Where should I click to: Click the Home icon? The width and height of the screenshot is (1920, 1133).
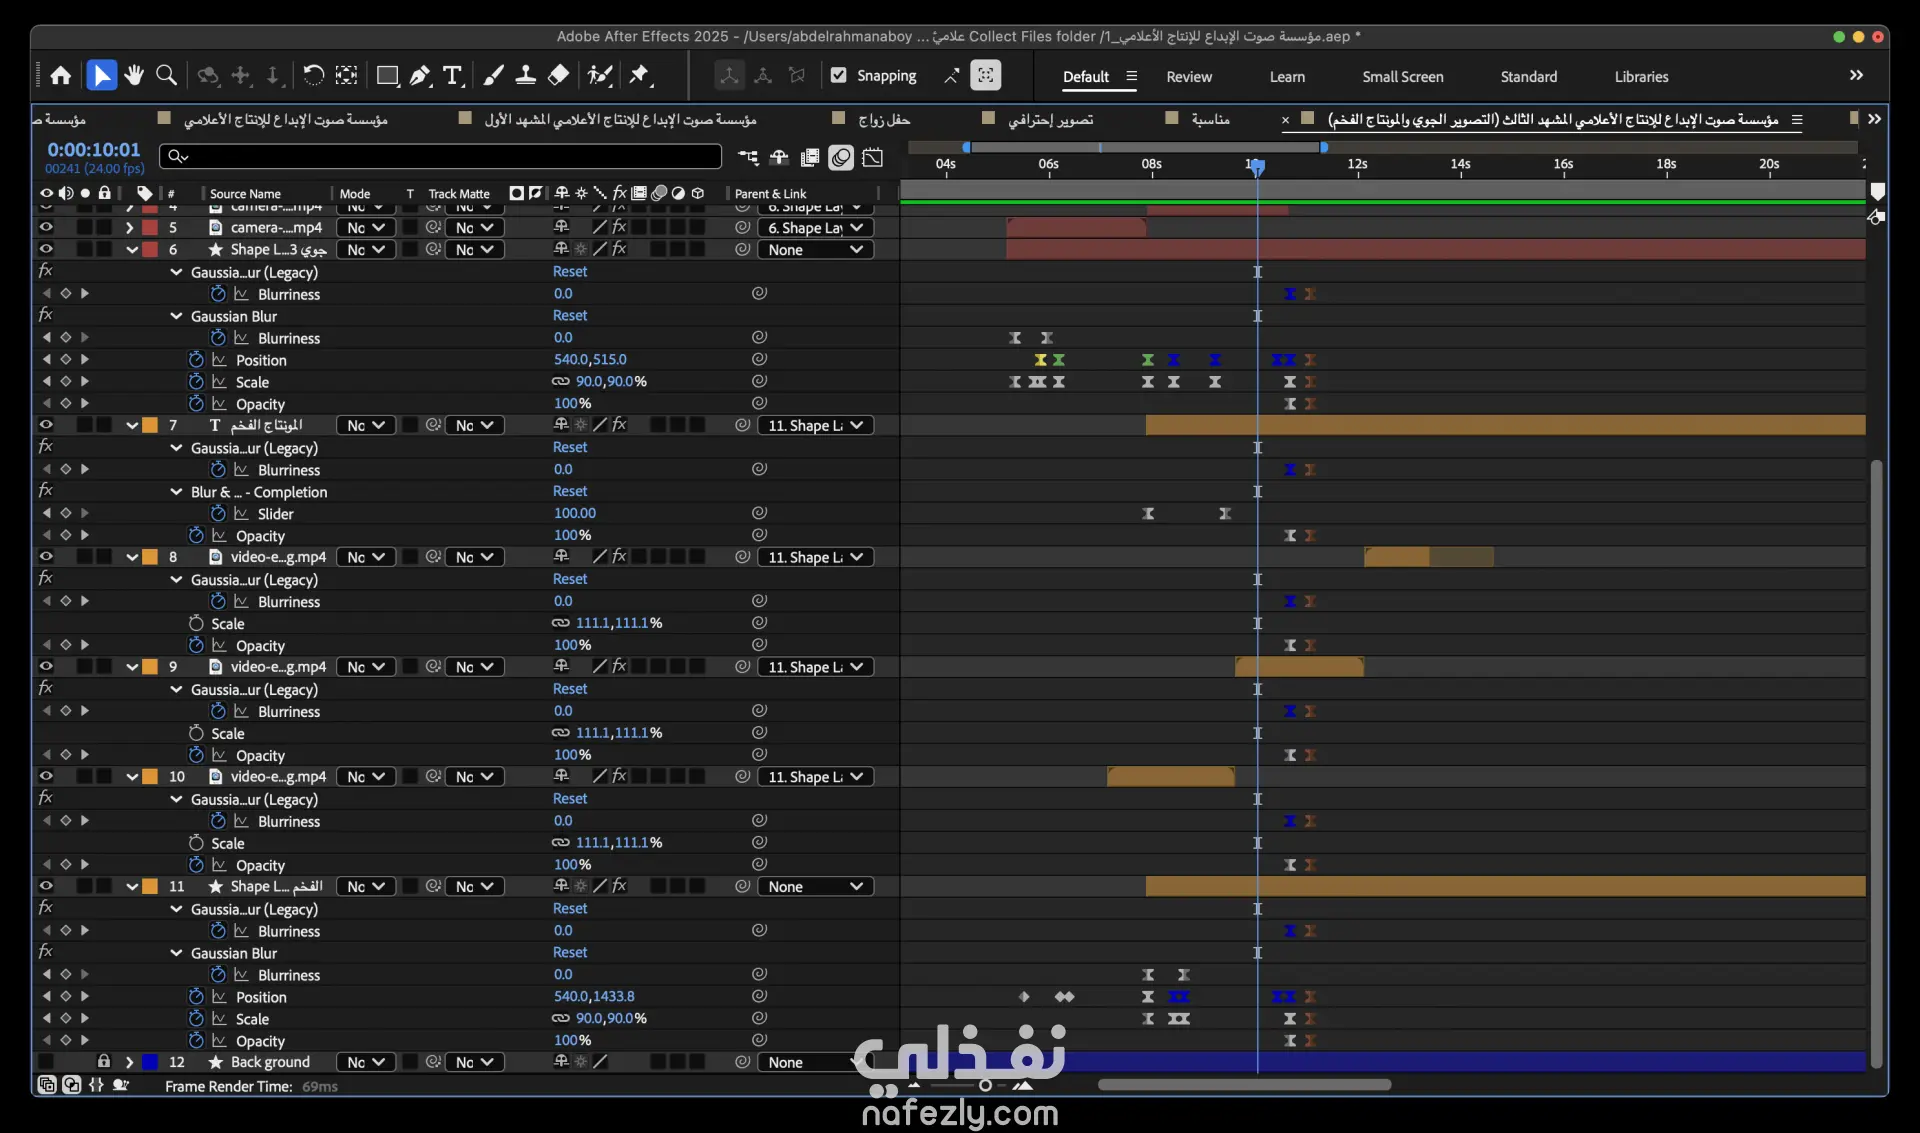[61, 75]
